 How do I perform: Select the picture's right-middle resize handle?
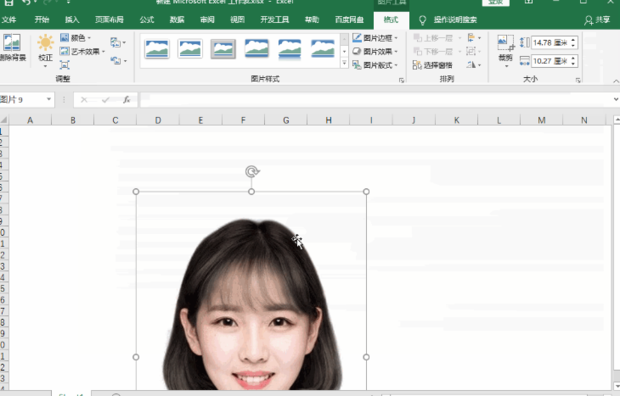(x=366, y=357)
